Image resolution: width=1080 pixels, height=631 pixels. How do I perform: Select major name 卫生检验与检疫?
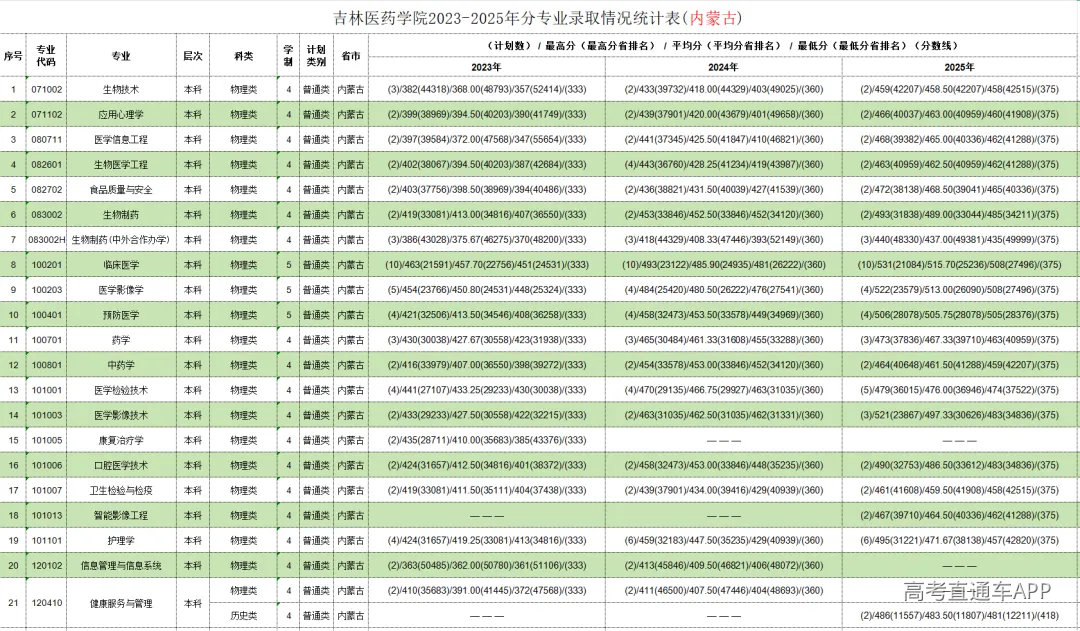pyautogui.click(x=121, y=490)
